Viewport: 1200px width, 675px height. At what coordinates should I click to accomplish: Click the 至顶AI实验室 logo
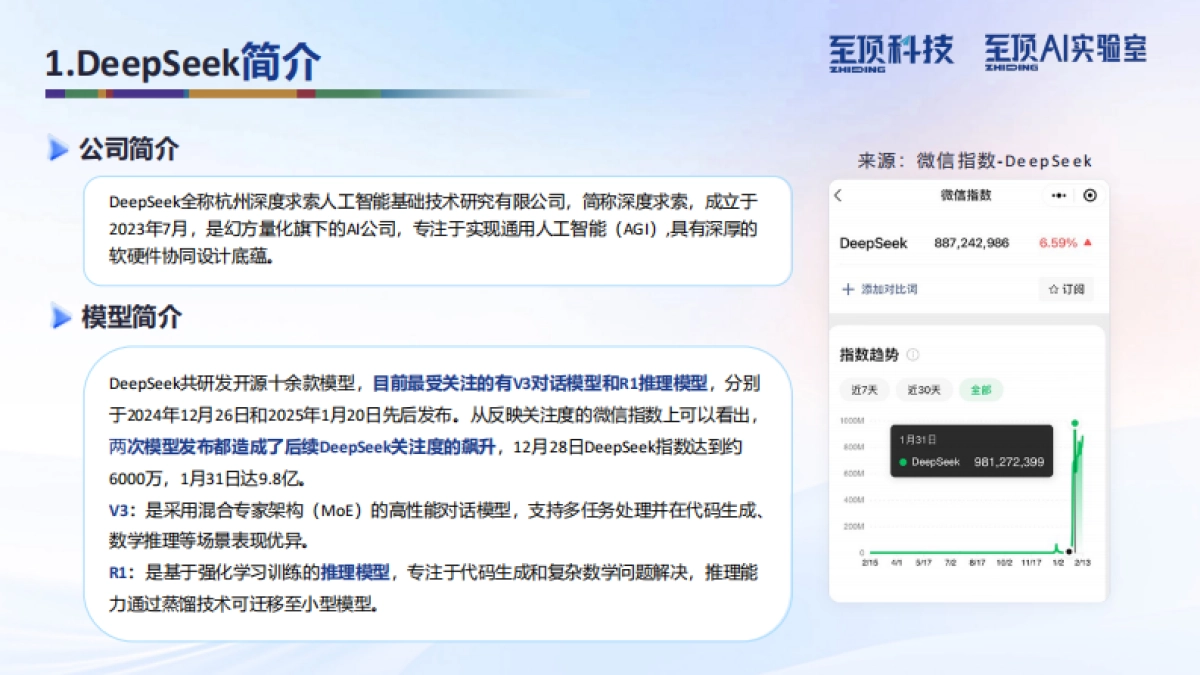[1066, 48]
